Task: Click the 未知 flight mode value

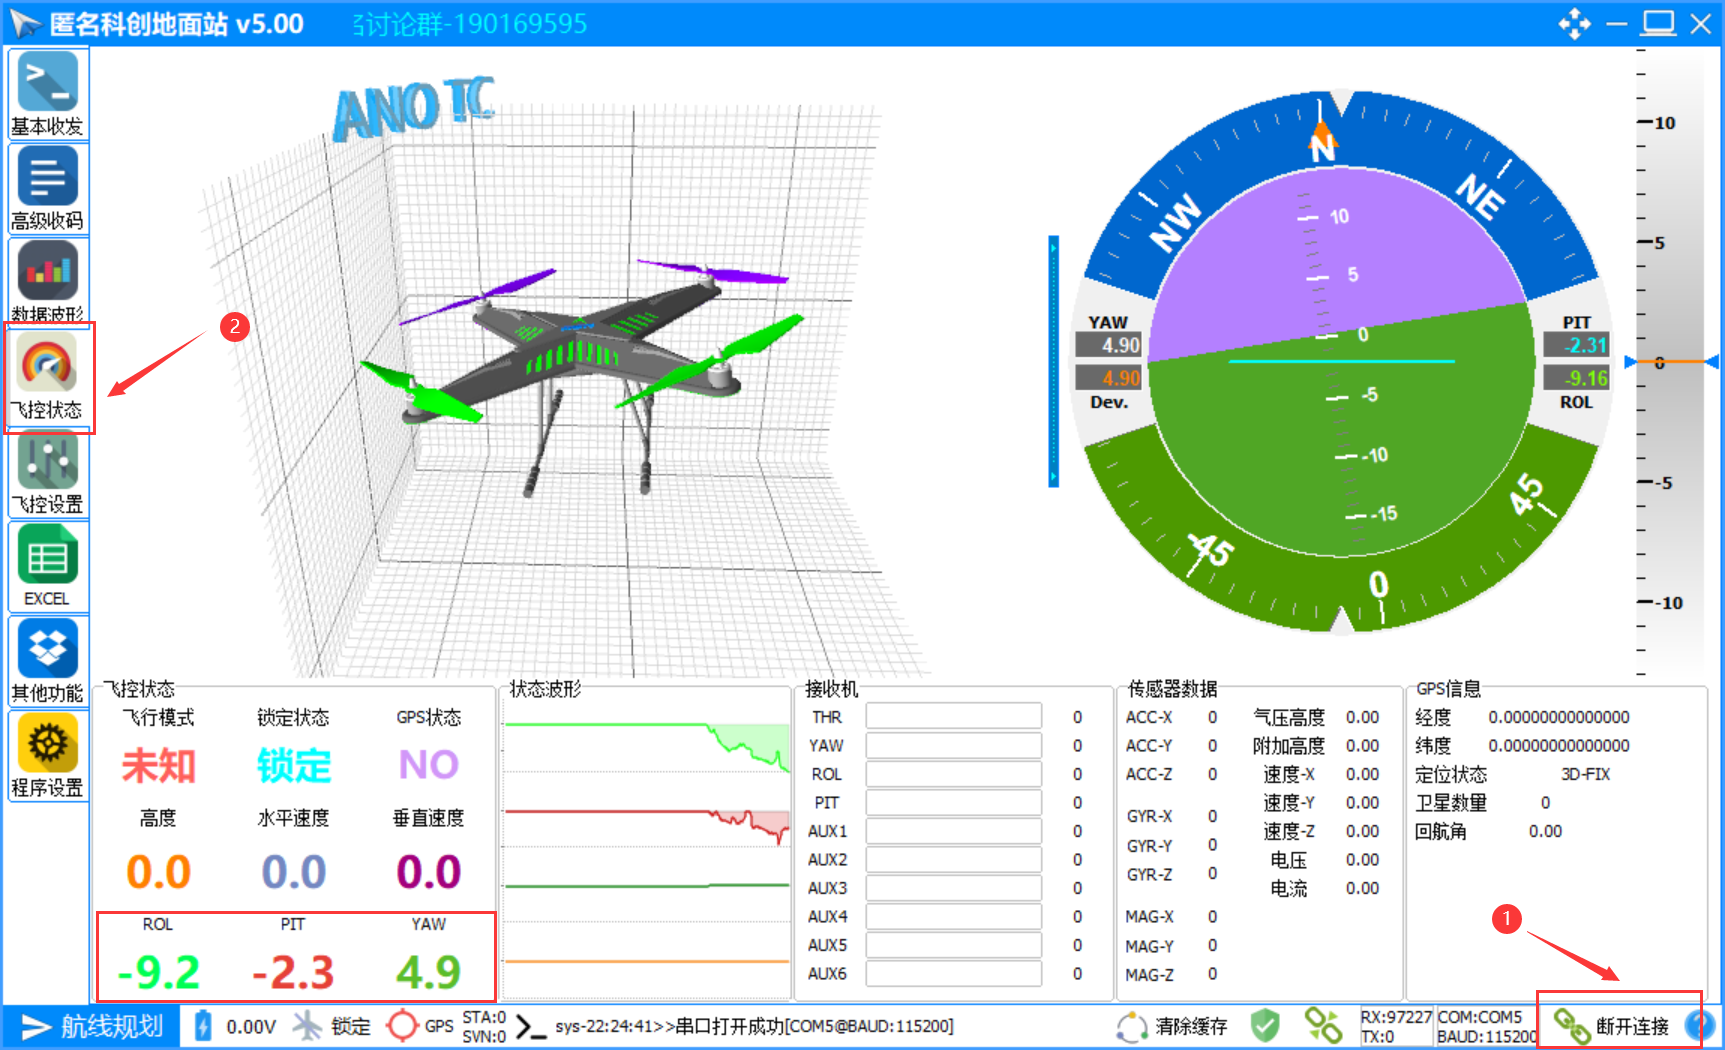Action: (x=158, y=766)
